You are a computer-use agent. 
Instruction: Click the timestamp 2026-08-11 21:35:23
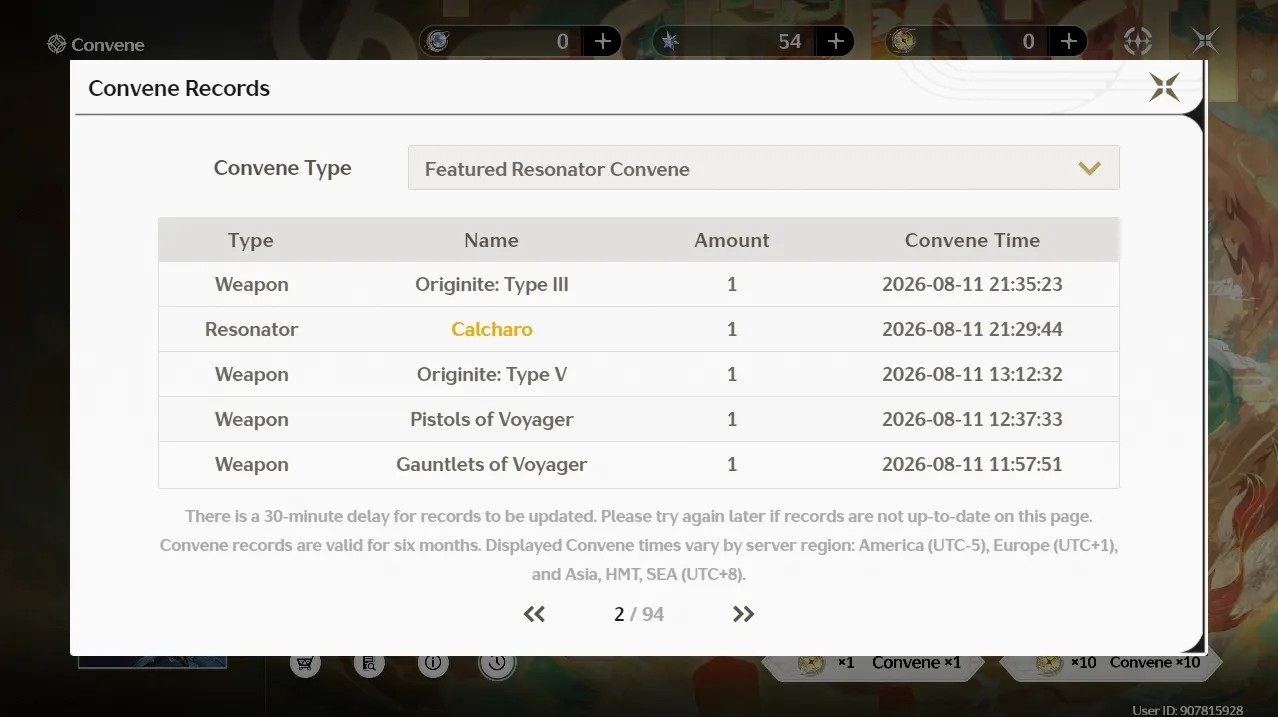point(972,284)
